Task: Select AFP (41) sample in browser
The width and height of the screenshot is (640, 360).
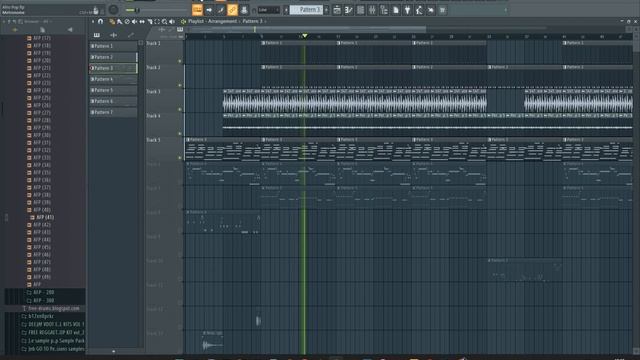Action: (x=42, y=218)
